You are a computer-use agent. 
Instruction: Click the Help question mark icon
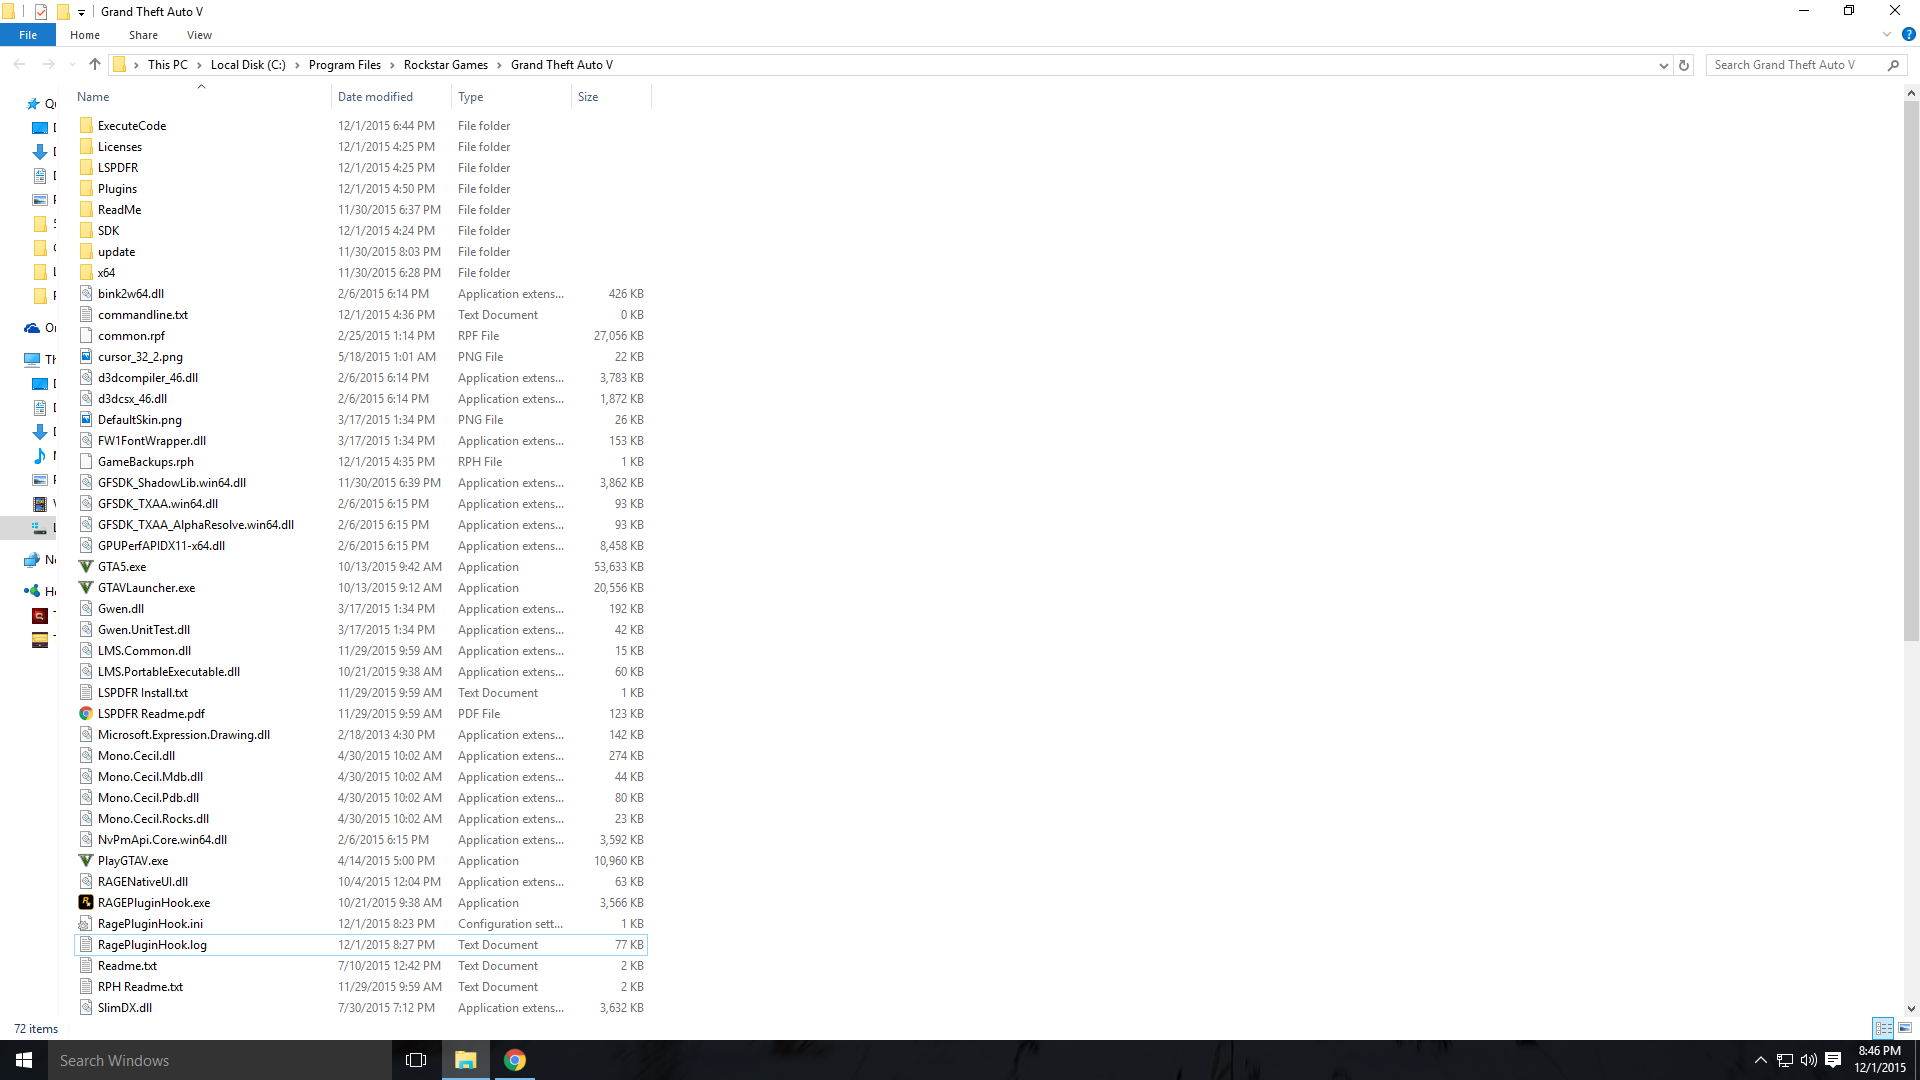(x=1908, y=34)
